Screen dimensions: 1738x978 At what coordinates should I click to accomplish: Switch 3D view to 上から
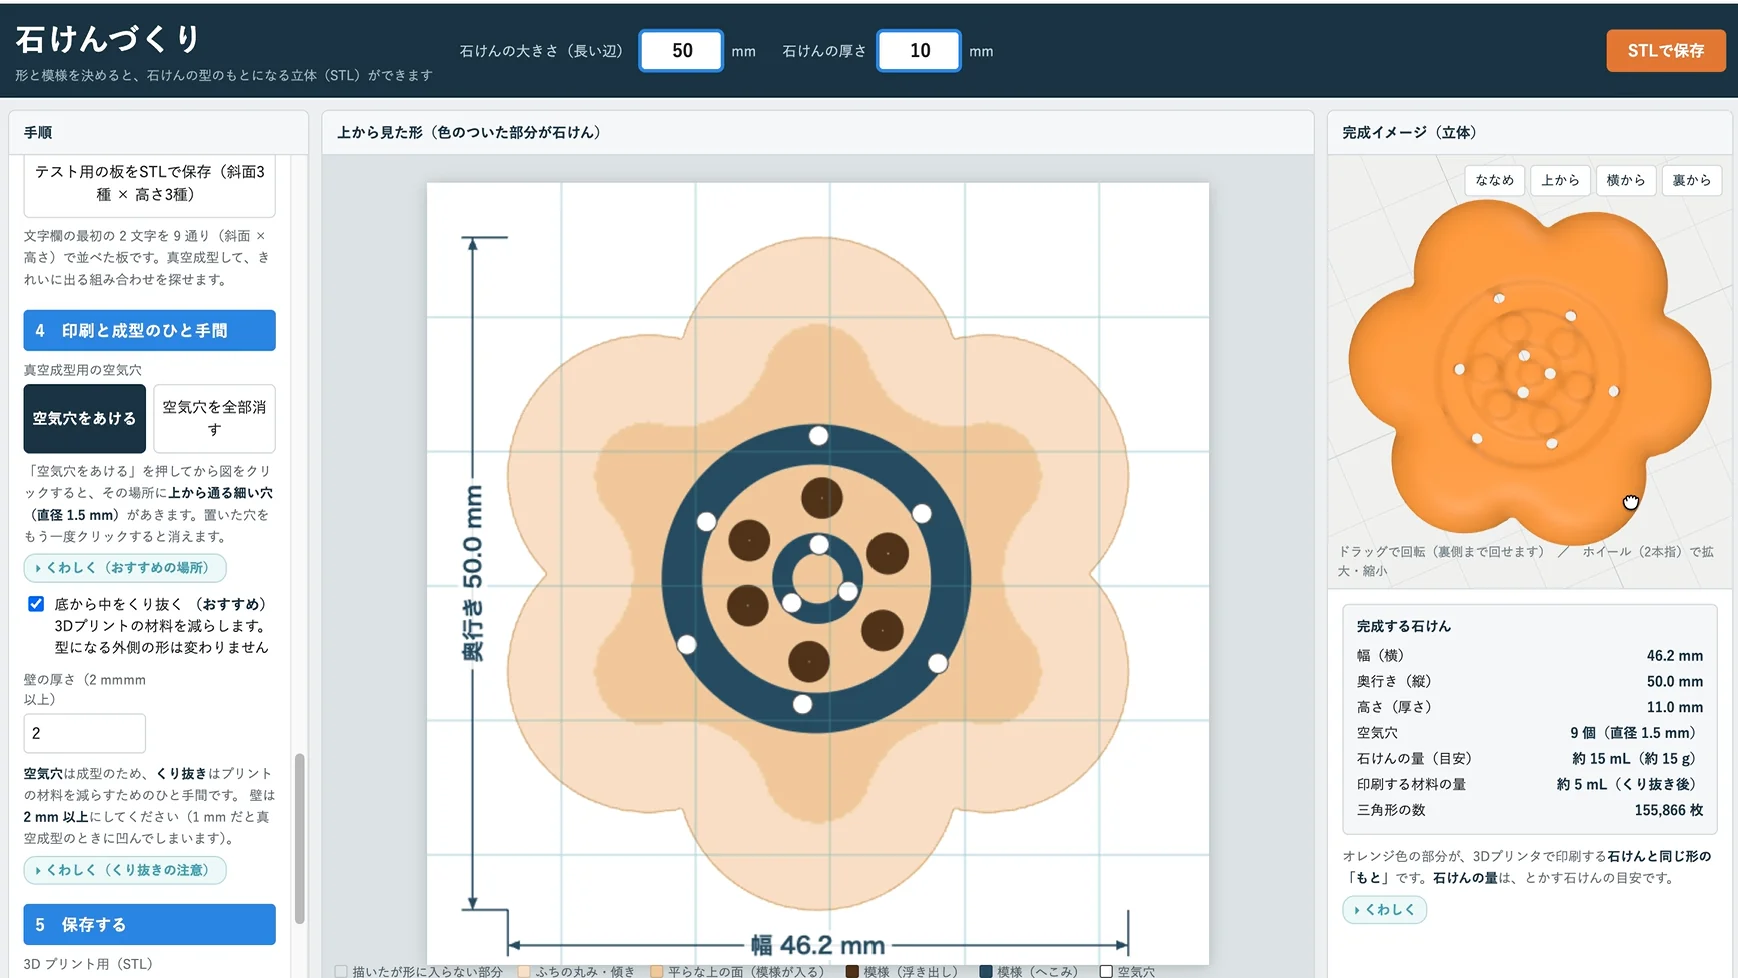pyautogui.click(x=1560, y=180)
